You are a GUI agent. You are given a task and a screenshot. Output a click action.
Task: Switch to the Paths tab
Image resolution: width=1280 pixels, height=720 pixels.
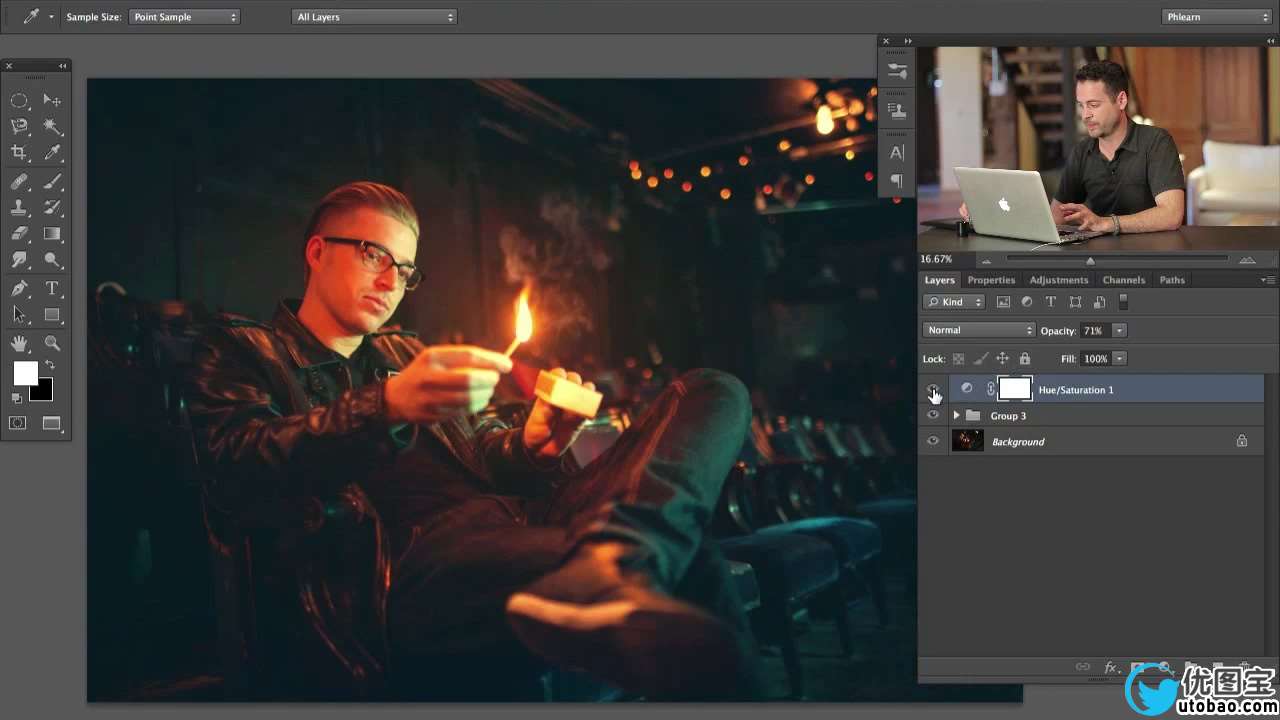1172,280
